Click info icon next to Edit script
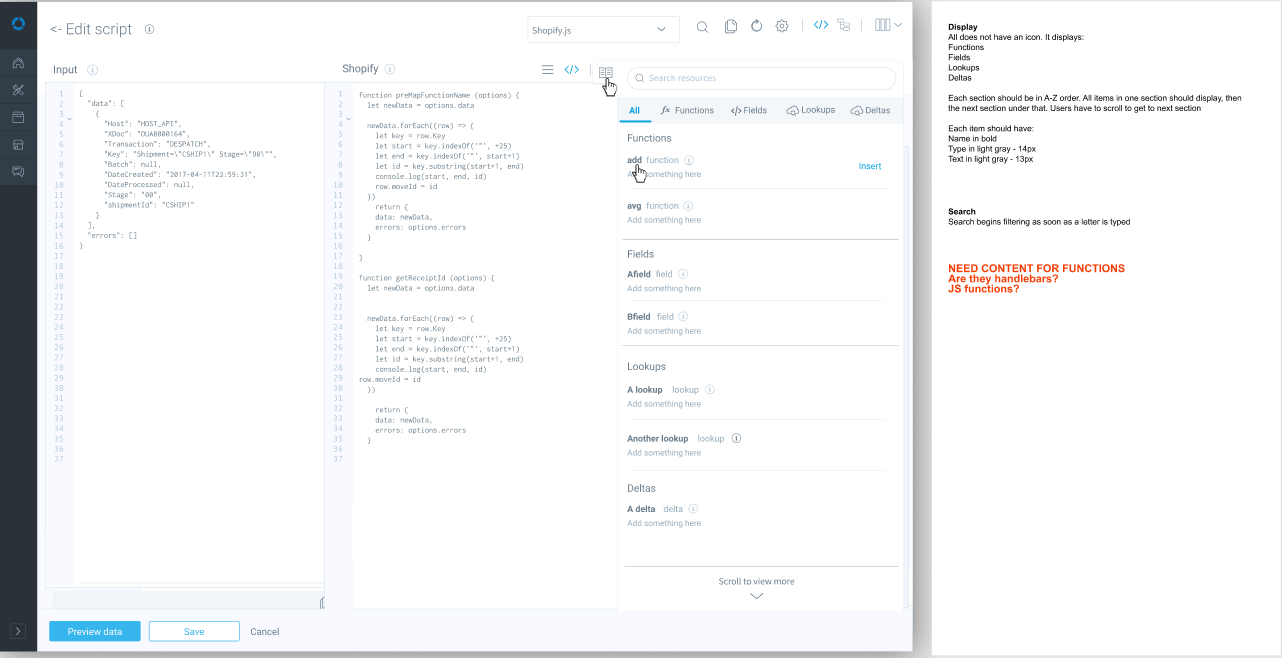 [x=149, y=30]
